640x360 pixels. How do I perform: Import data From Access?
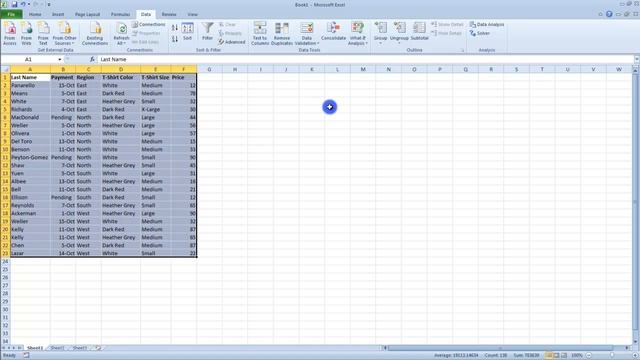tap(10, 33)
